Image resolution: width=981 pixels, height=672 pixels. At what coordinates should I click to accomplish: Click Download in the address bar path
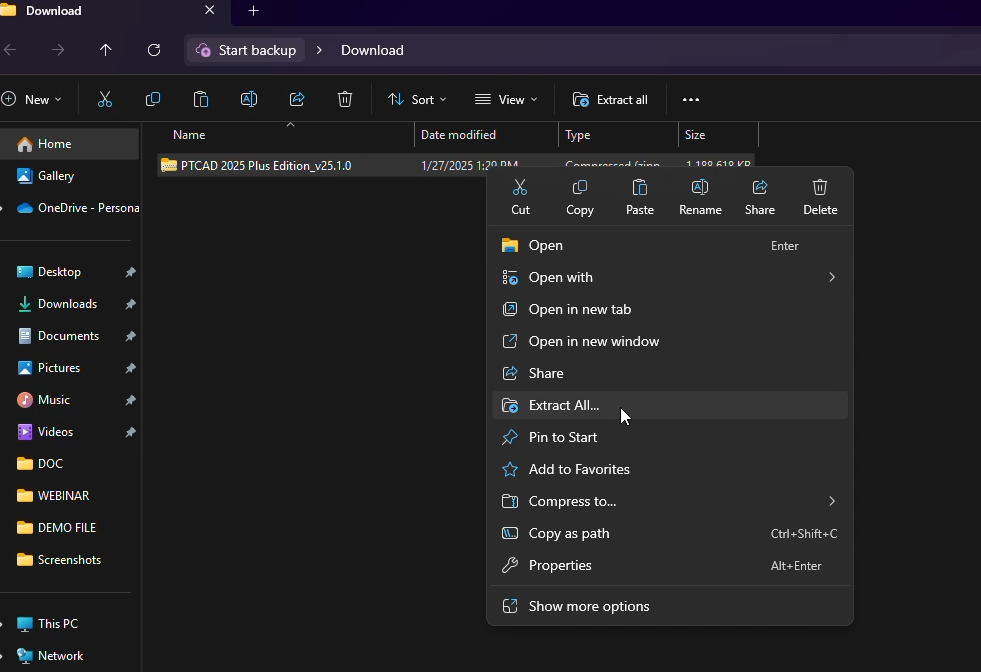[x=372, y=50]
